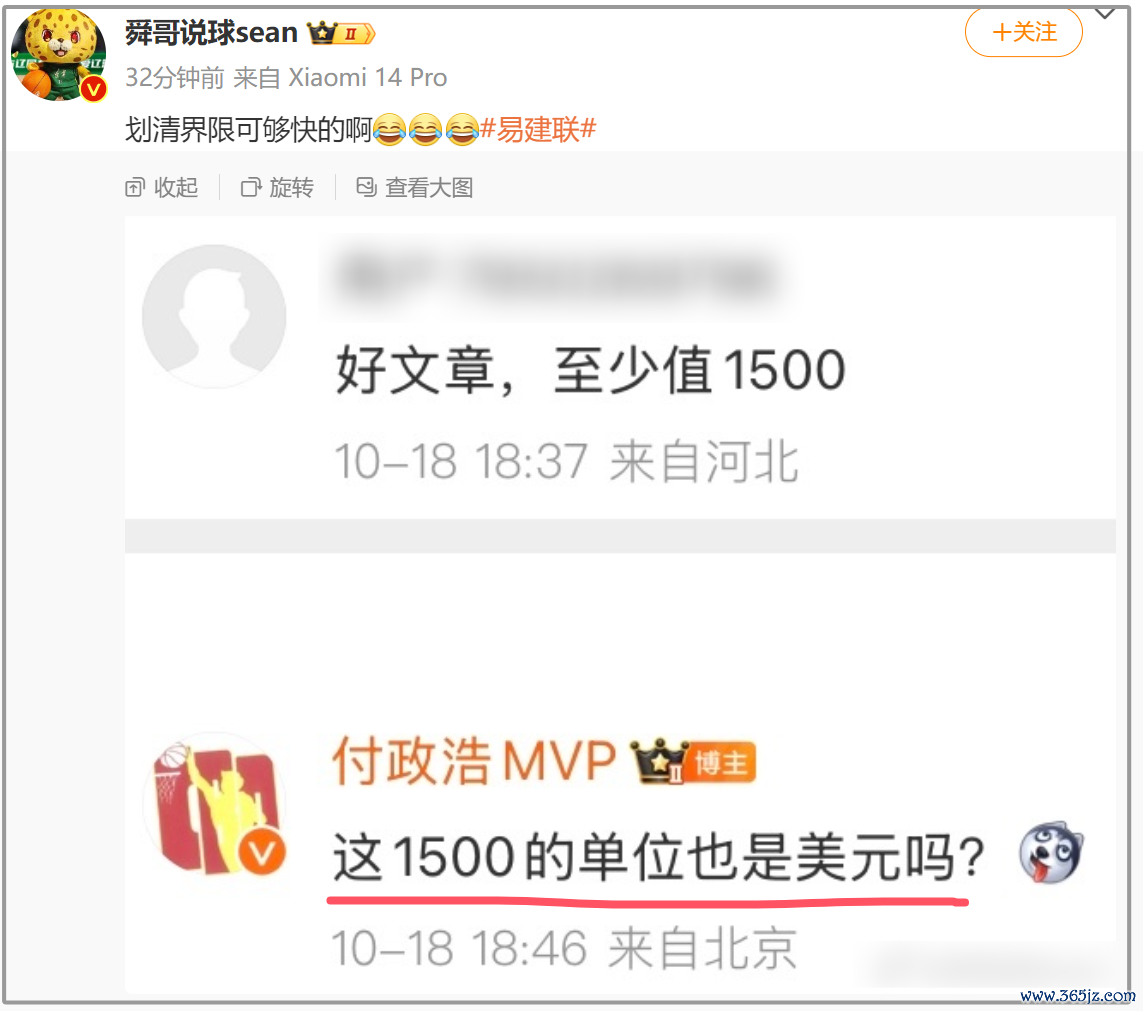Click the husky dog emoji
Screen dimensions: 1143x1011
coord(1051,853)
